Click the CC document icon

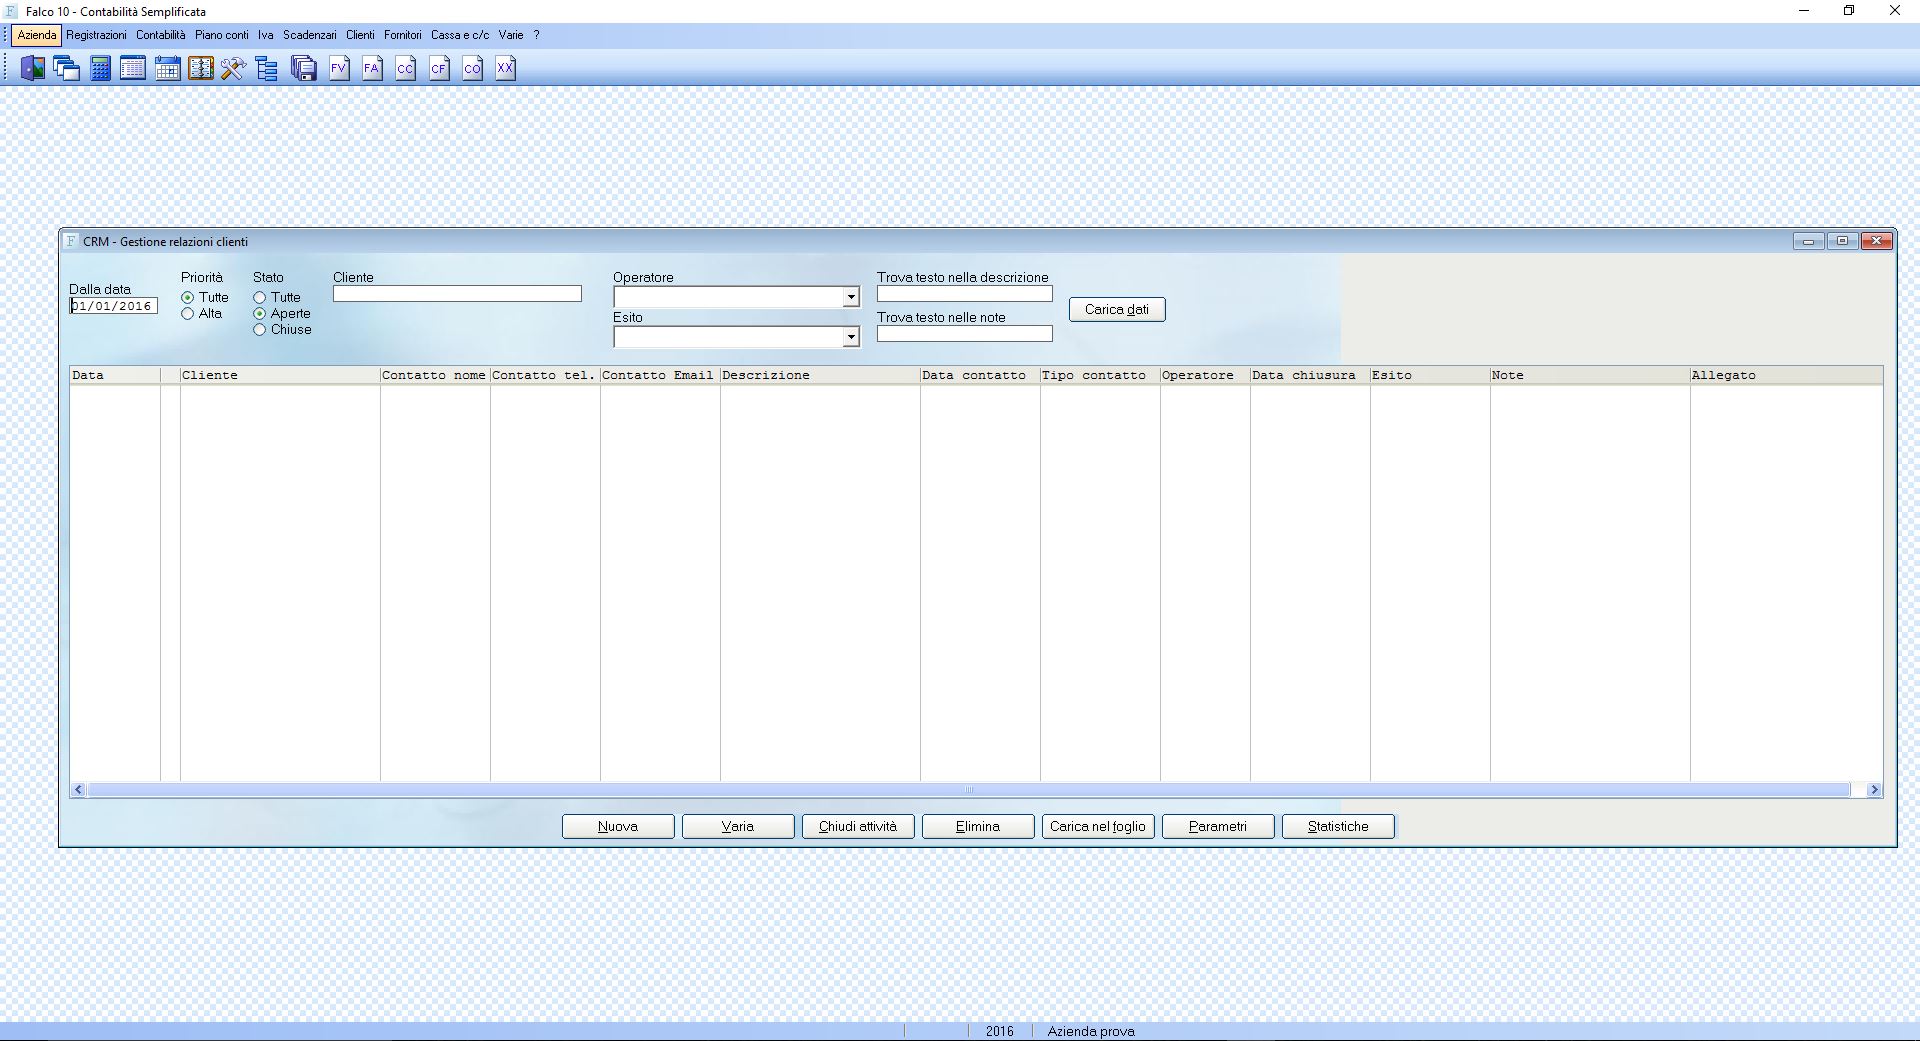(x=405, y=68)
